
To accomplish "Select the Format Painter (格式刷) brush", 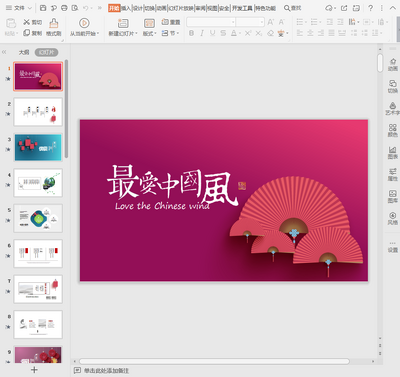I will pyautogui.click(x=54, y=27).
